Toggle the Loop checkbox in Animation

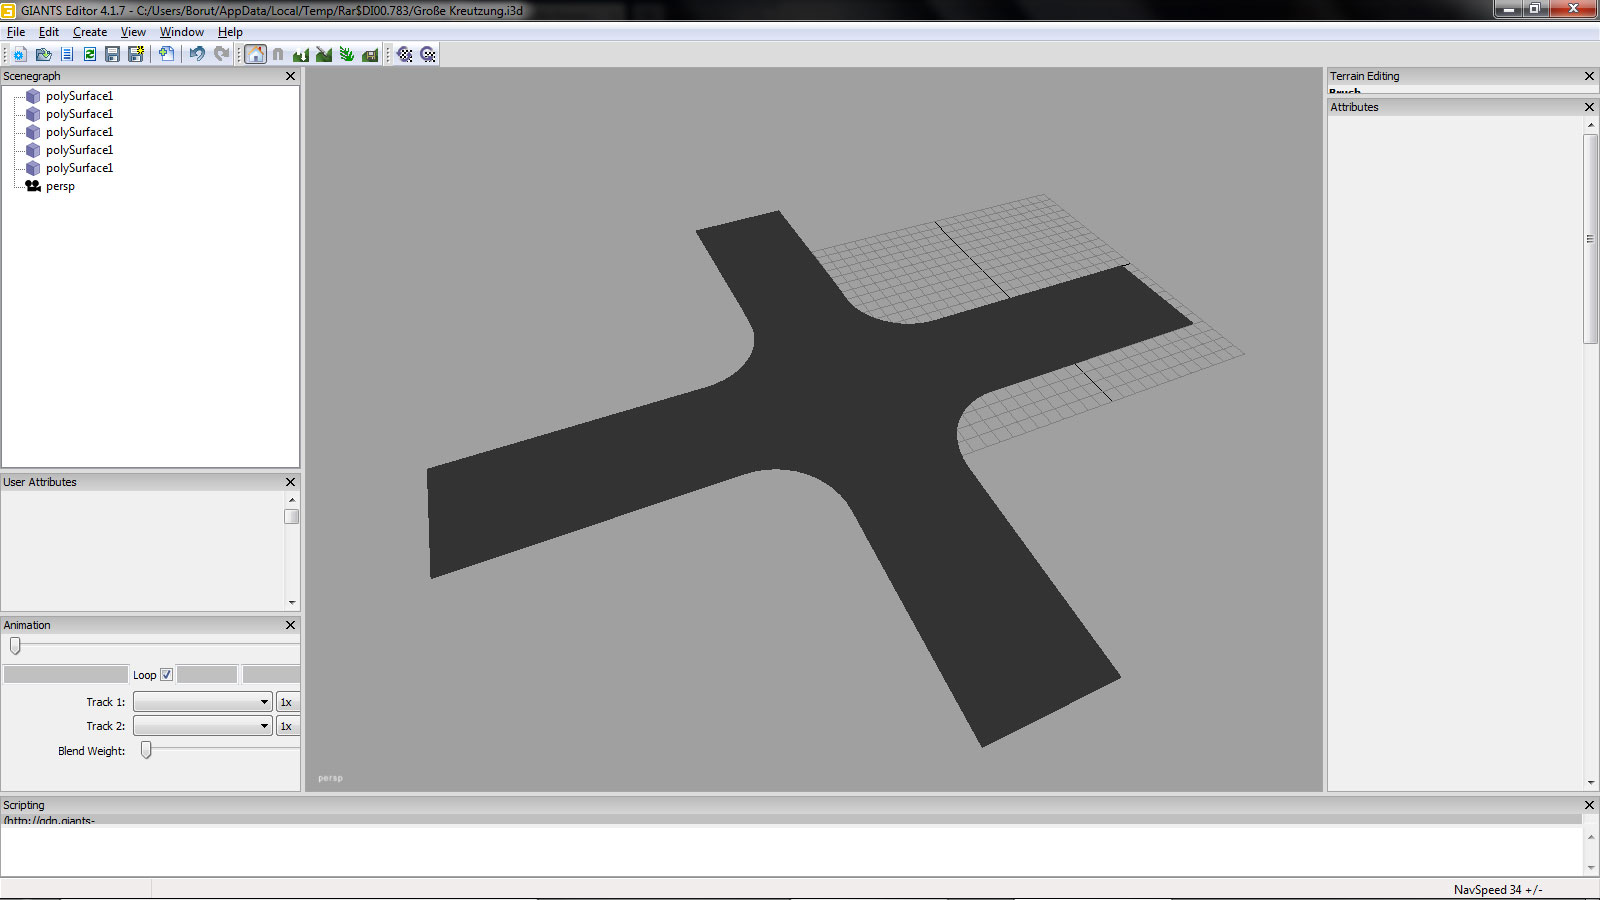coord(167,675)
